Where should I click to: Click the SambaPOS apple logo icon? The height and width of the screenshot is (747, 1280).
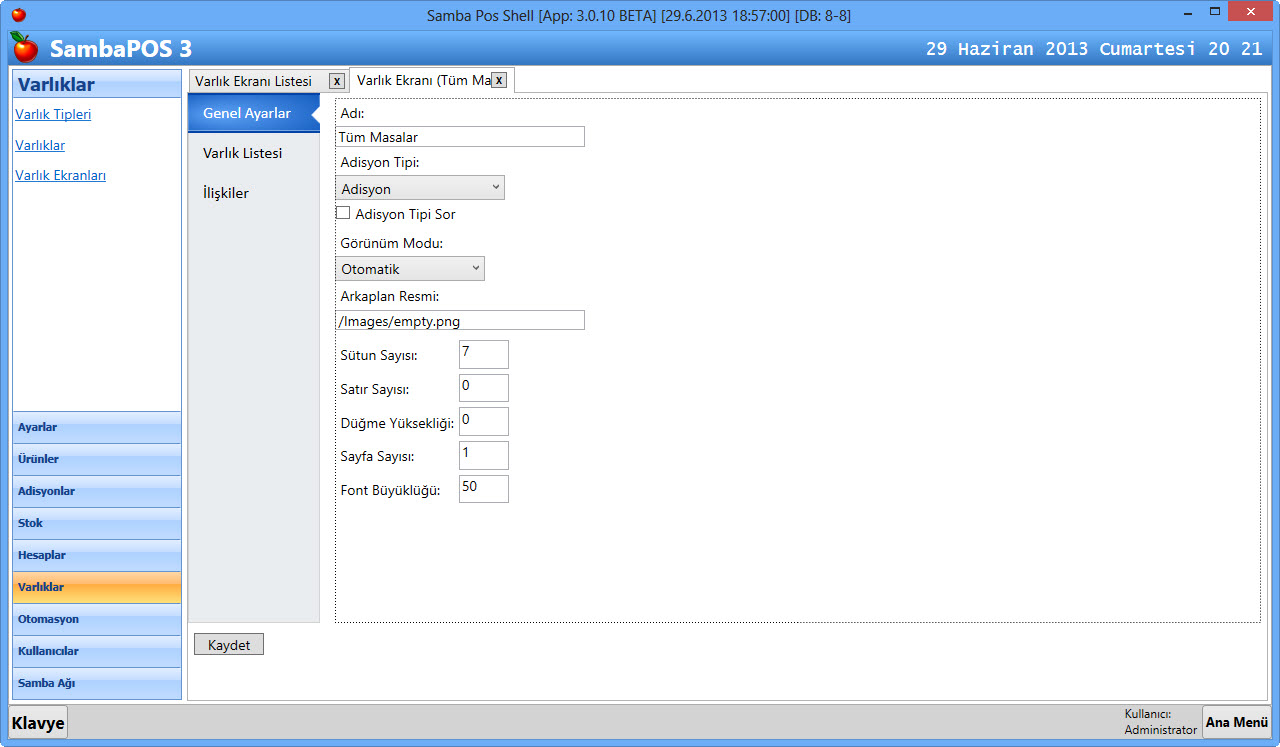tap(24, 47)
